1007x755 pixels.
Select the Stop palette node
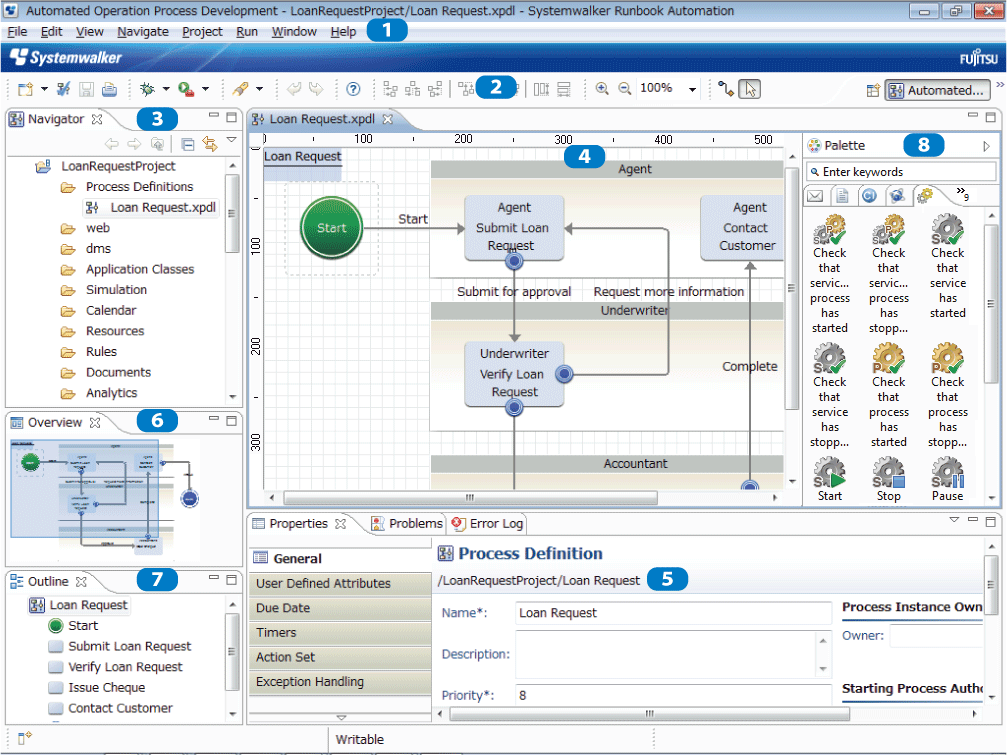[x=889, y=480]
